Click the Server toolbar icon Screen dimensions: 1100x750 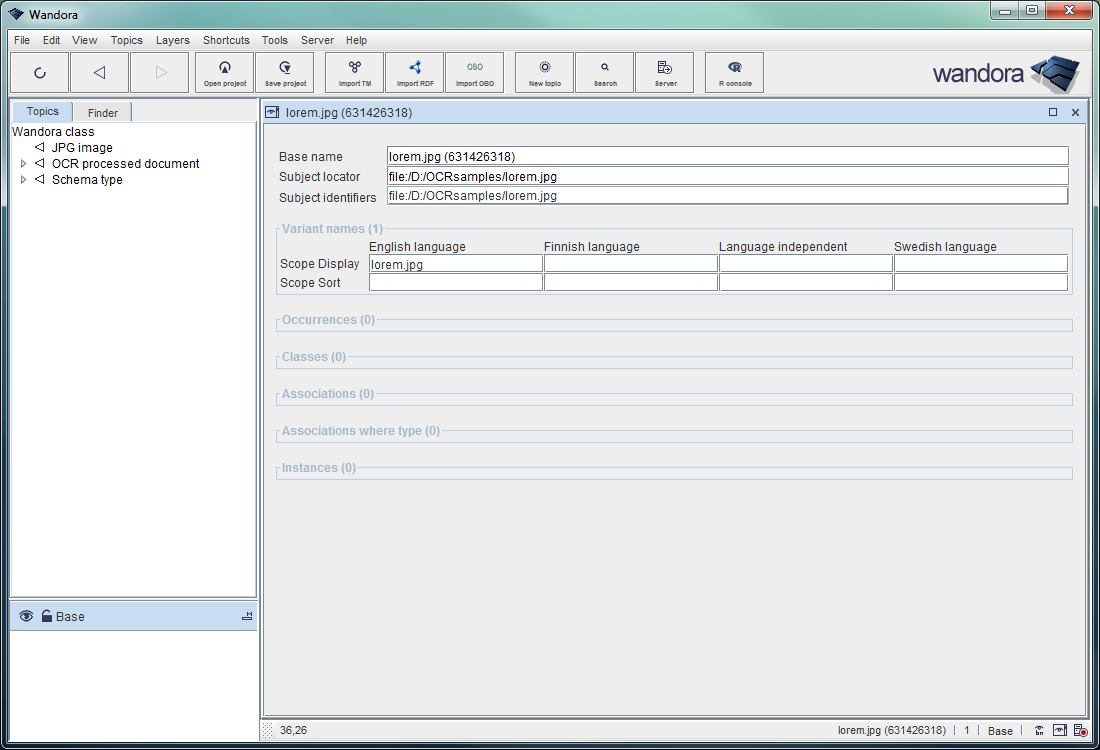[664, 72]
